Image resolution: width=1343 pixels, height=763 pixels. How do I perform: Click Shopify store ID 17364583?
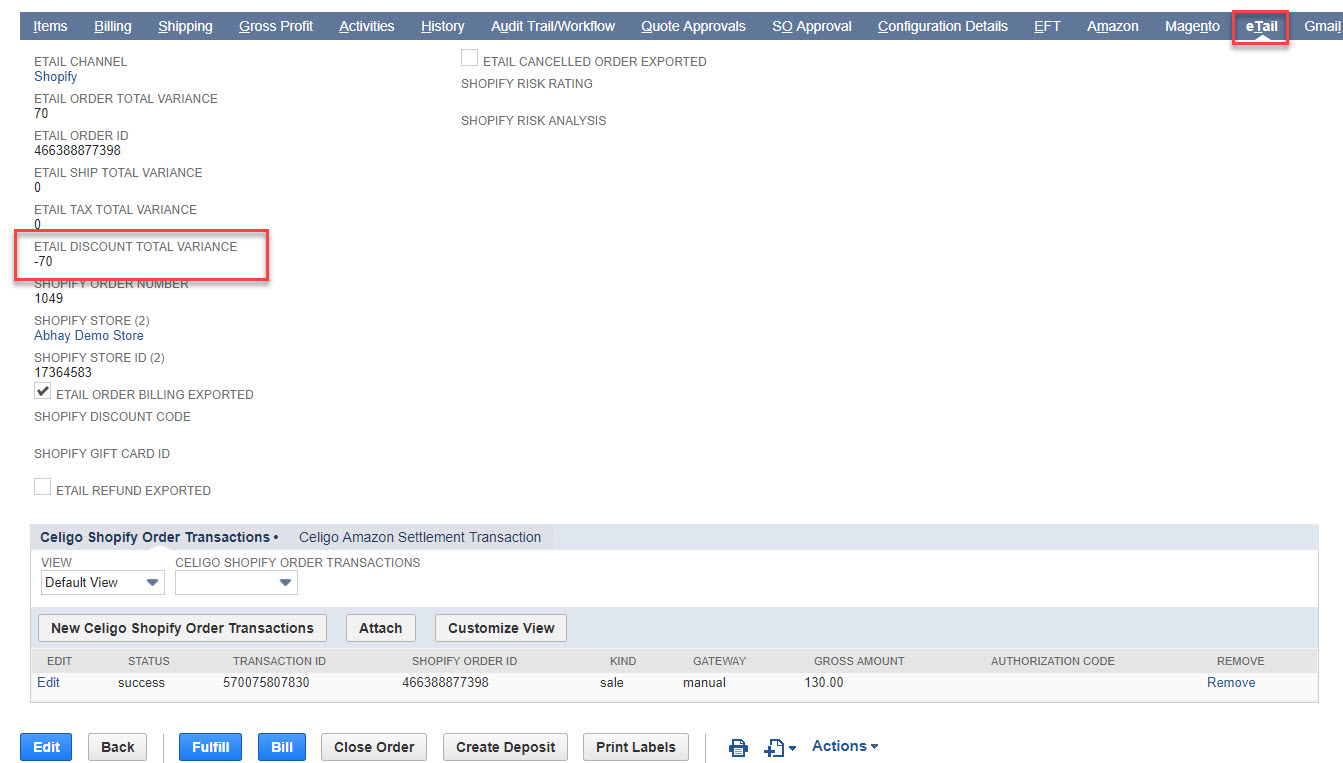[x=63, y=372]
